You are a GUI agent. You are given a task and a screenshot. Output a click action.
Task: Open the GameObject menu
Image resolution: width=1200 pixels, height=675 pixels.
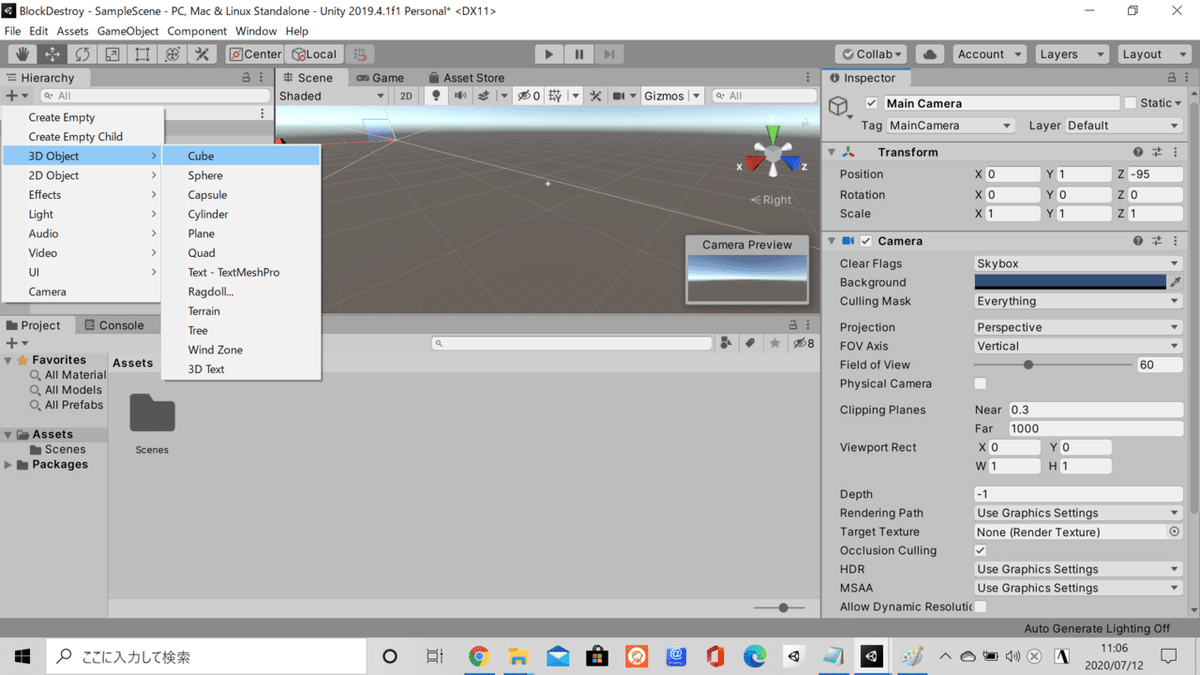(127, 31)
